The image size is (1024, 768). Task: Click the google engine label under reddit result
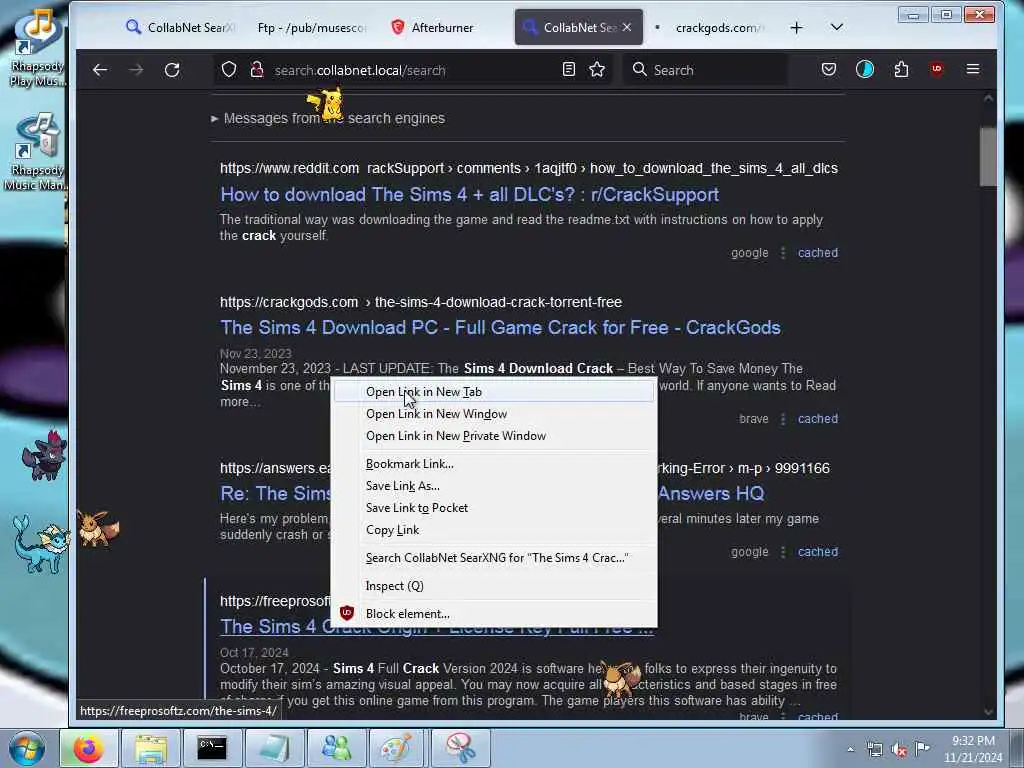(750, 253)
